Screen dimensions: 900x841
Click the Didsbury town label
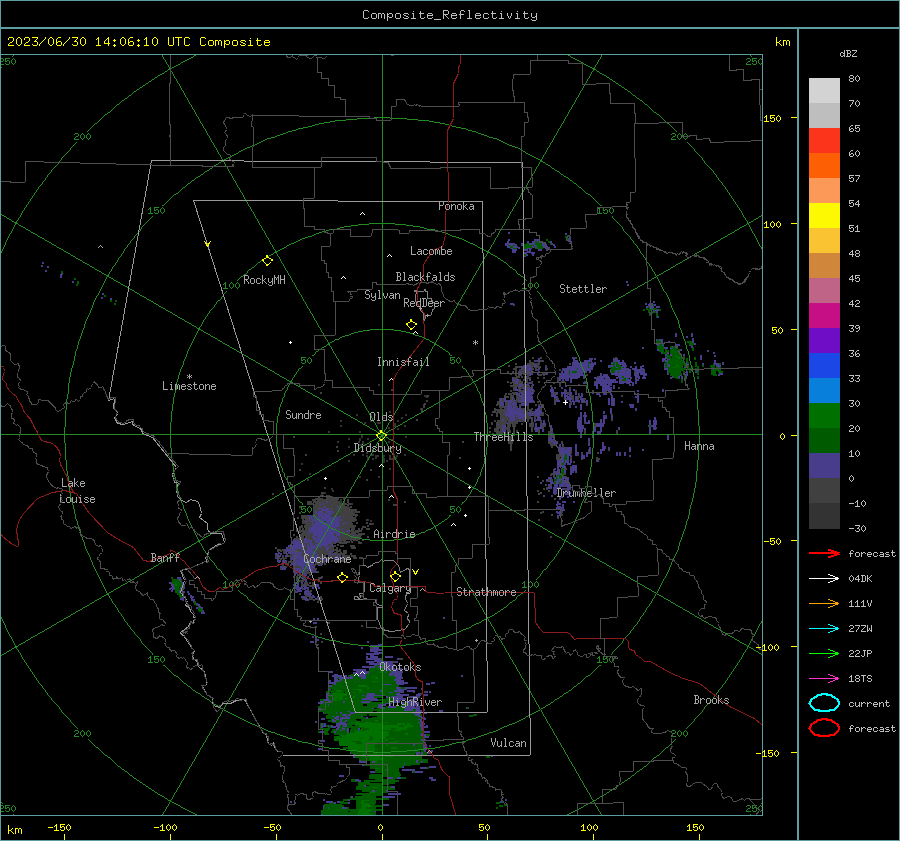point(377,448)
